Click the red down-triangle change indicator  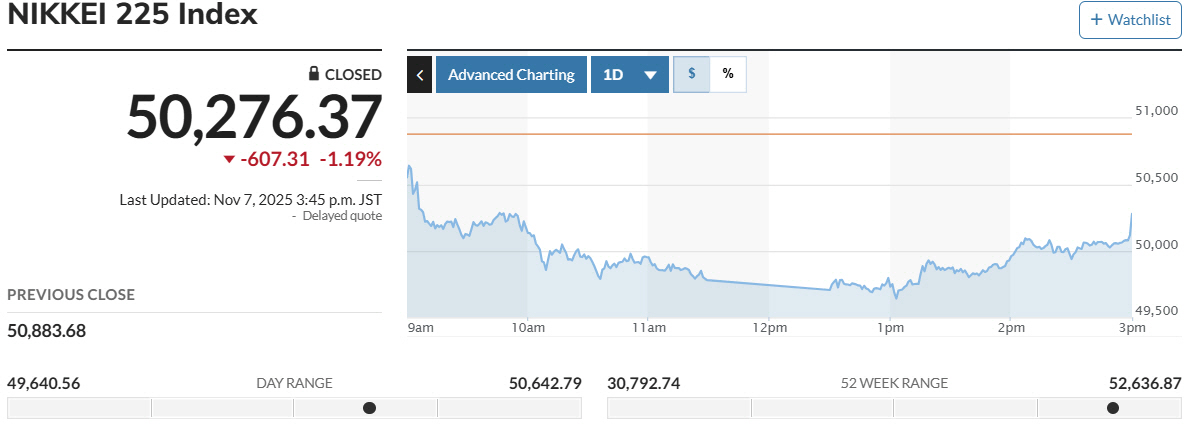pos(229,159)
